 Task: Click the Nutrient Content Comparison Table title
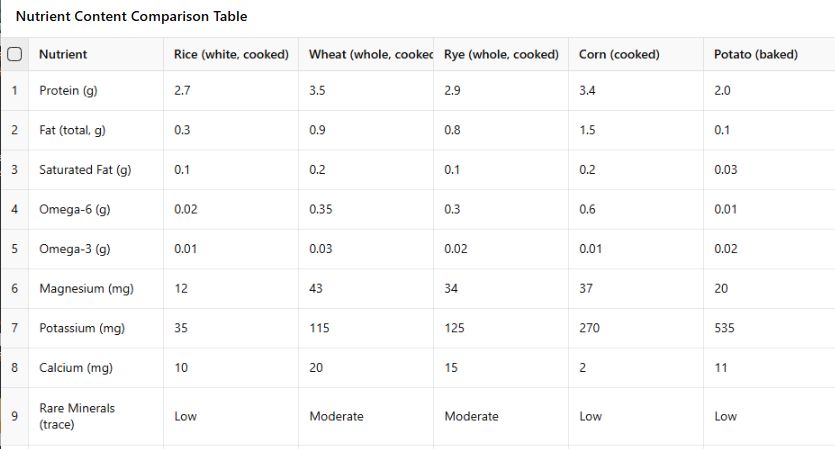[132, 17]
